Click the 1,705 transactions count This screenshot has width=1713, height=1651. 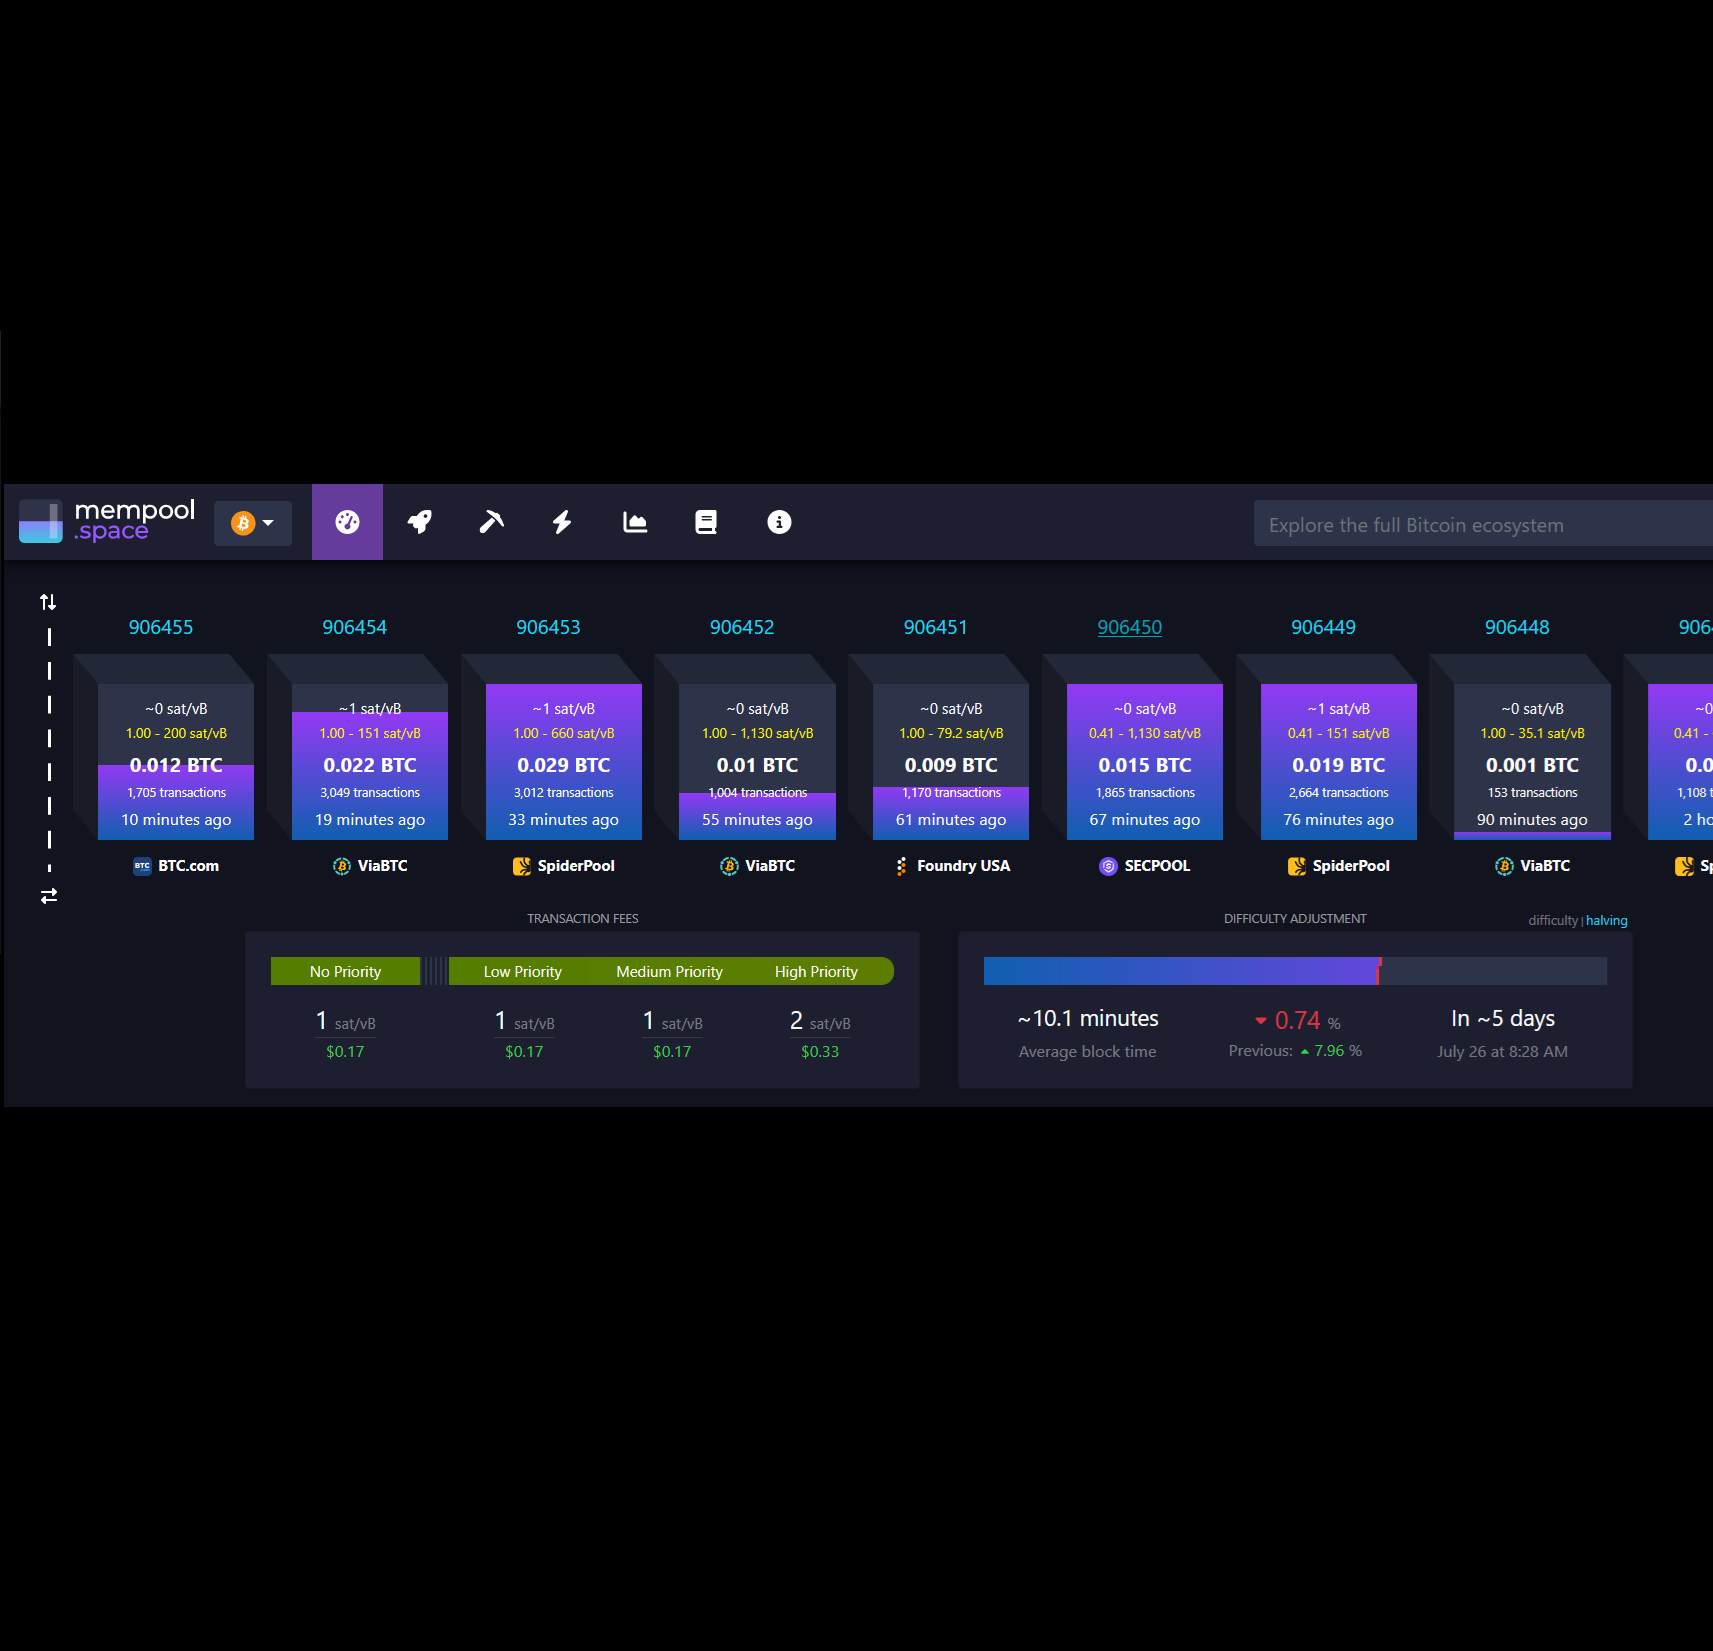click(x=176, y=792)
